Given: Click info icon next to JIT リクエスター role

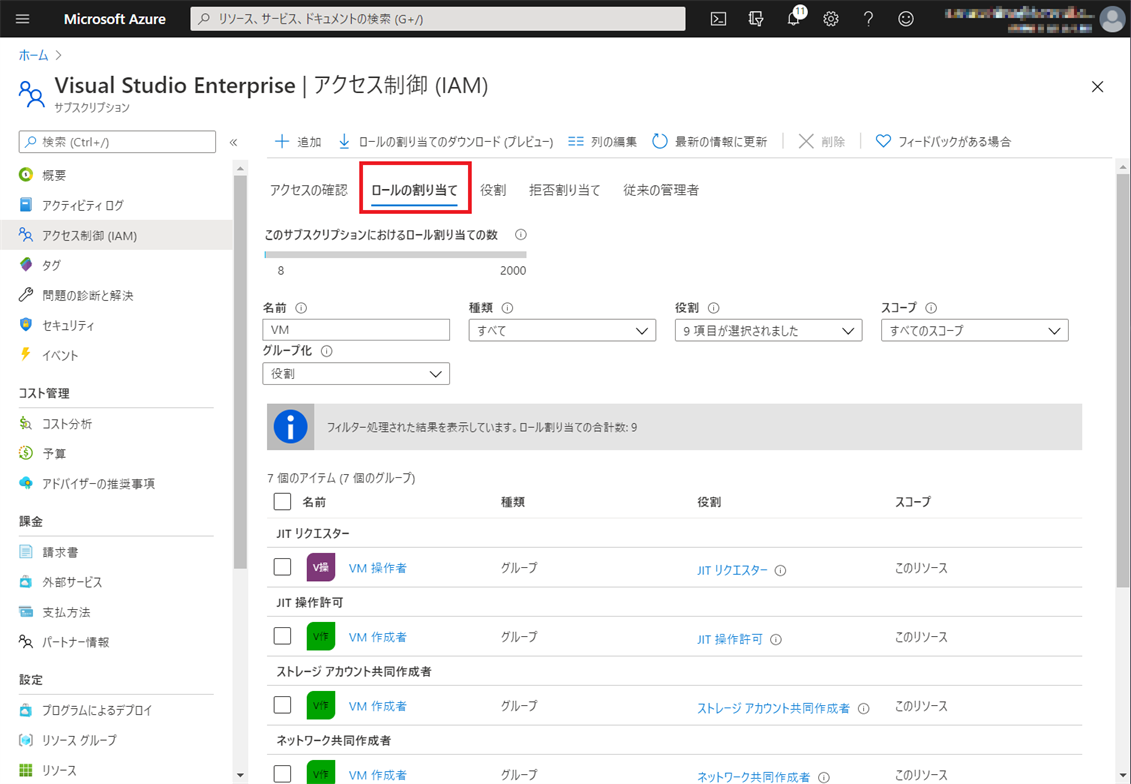Looking at the screenshot, I should coord(780,570).
